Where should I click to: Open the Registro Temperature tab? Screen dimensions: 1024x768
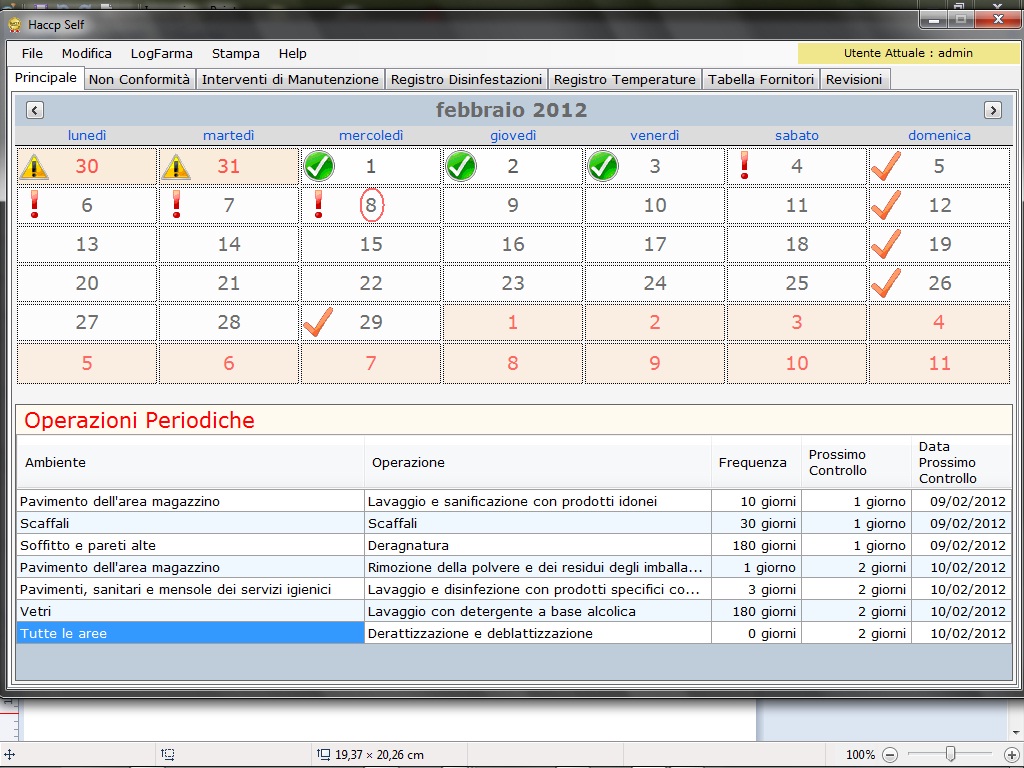point(624,79)
